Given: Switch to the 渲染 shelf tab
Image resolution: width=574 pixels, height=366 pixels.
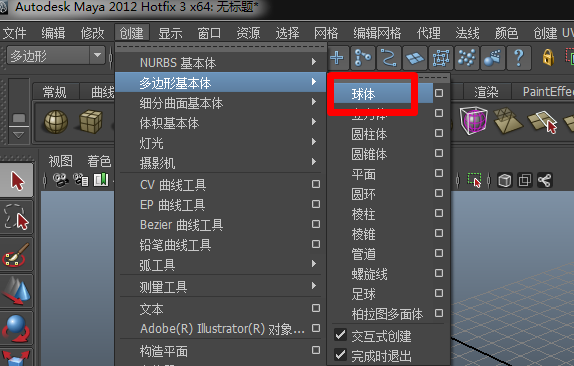Looking at the screenshot, I should [x=487, y=92].
